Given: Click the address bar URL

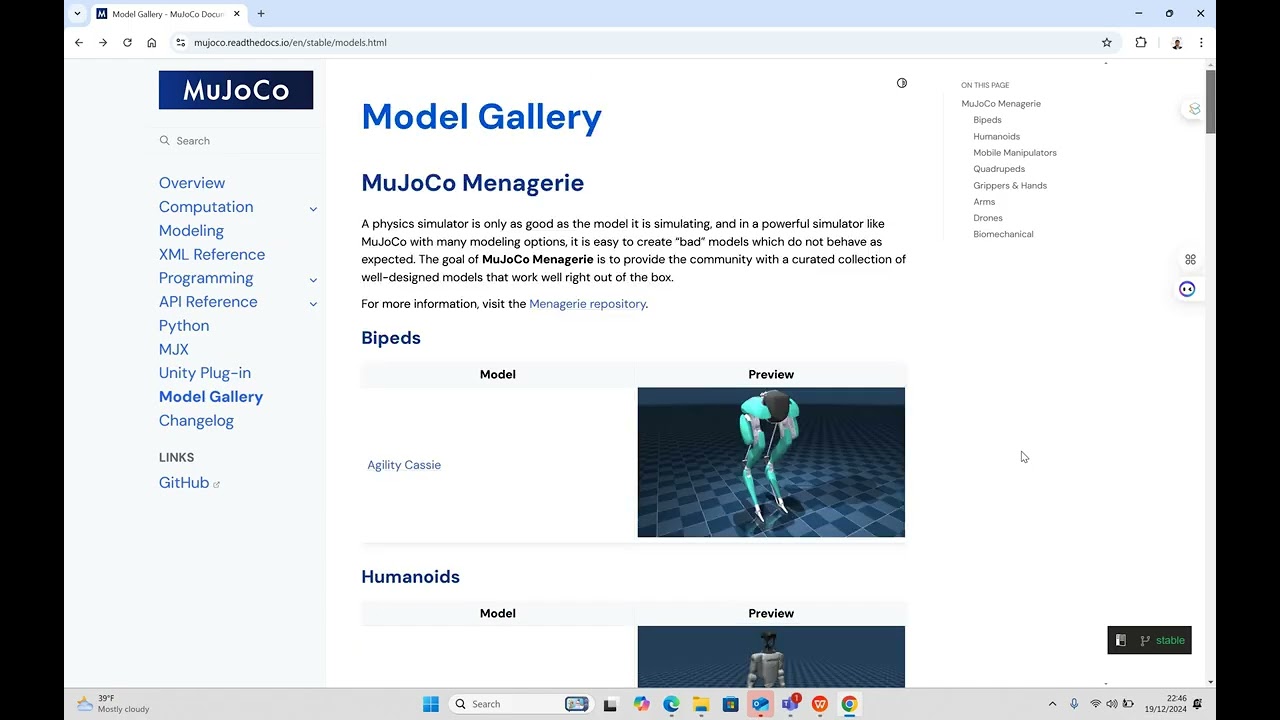Looking at the screenshot, I should (x=290, y=43).
